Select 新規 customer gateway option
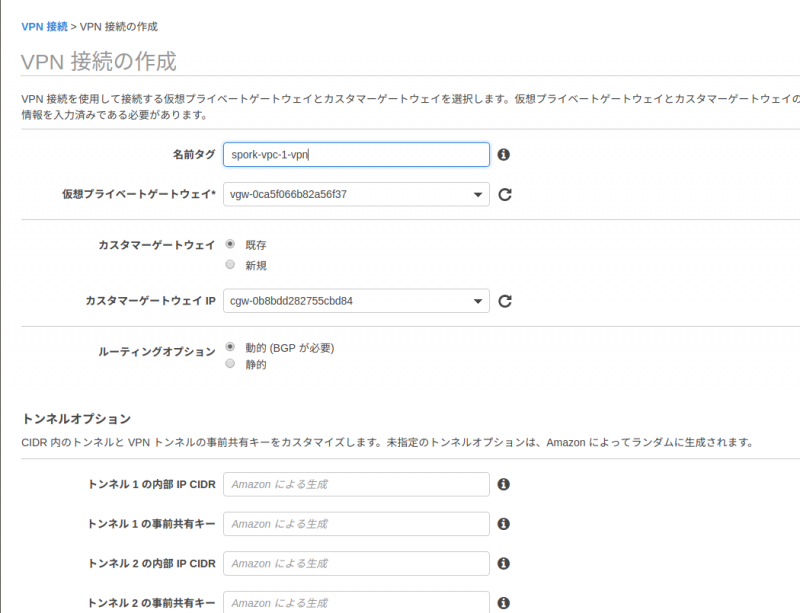 (x=231, y=265)
